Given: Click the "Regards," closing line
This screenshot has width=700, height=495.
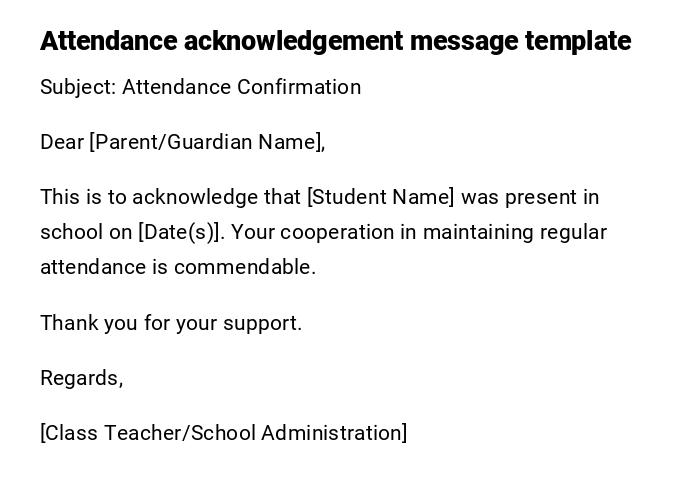Looking at the screenshot, I should tap(82, 378).
